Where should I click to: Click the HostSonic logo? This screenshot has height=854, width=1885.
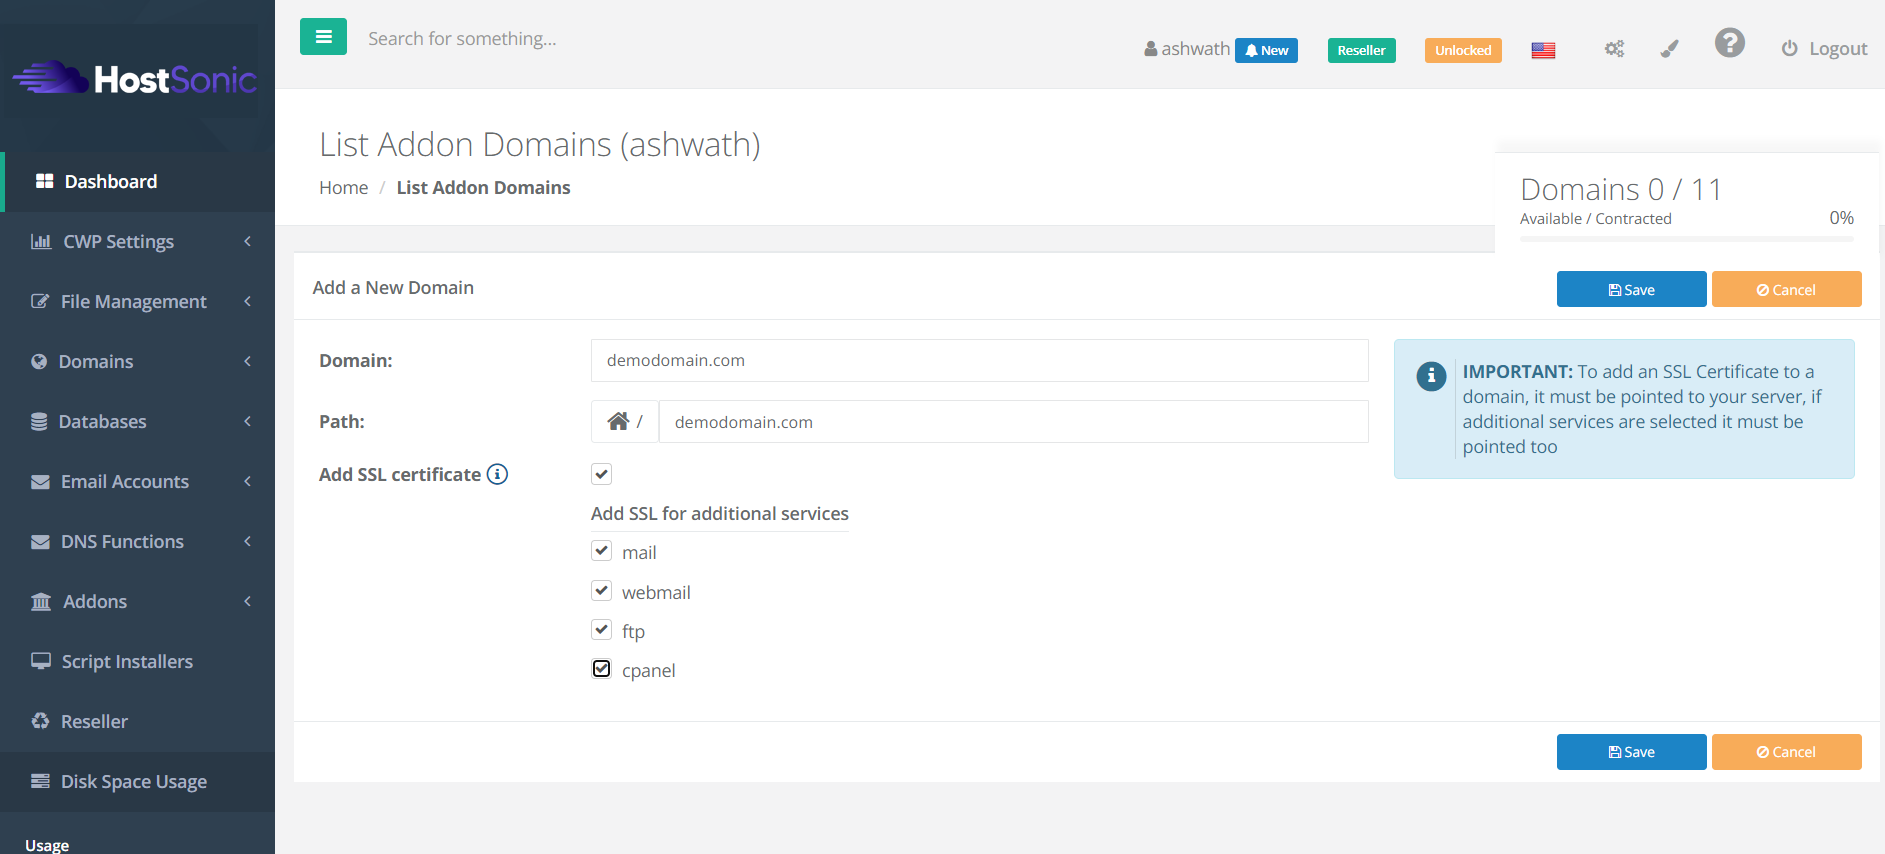coord(136,79)
